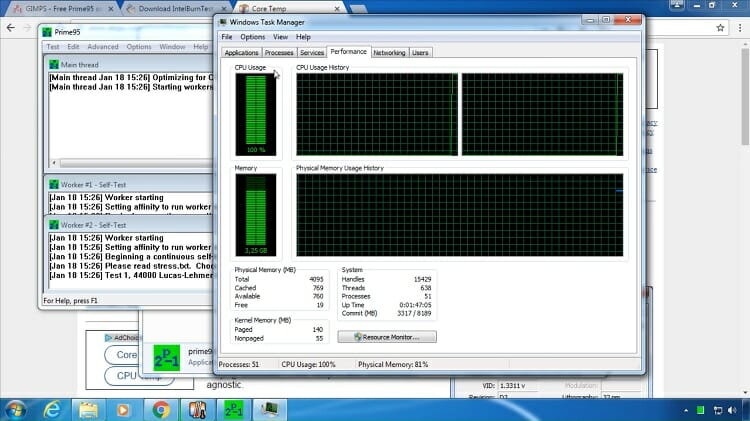Click the Worker #1 Self-Test window icon
750x421 pixels.
(x=54, y=185)
